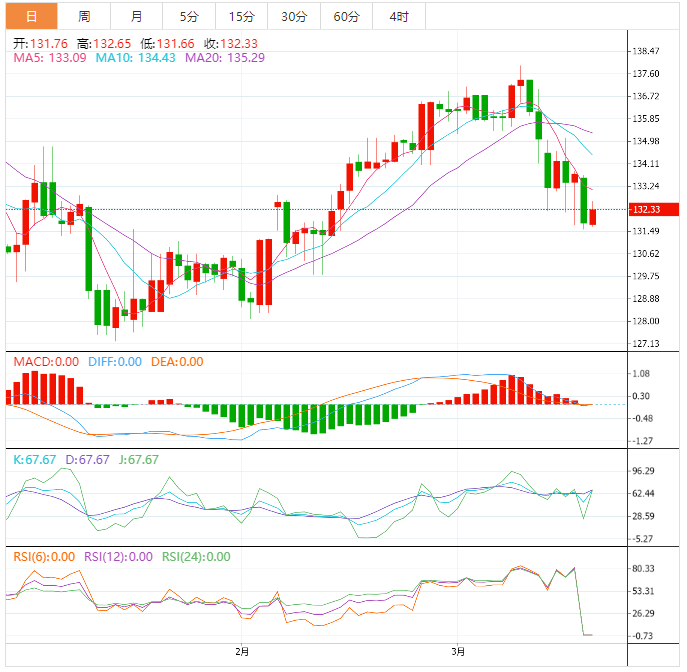The image size is (687, 672).
Task: Click the 137.60 price axis label
Action: pyautogui.click(x=646, y=74)
